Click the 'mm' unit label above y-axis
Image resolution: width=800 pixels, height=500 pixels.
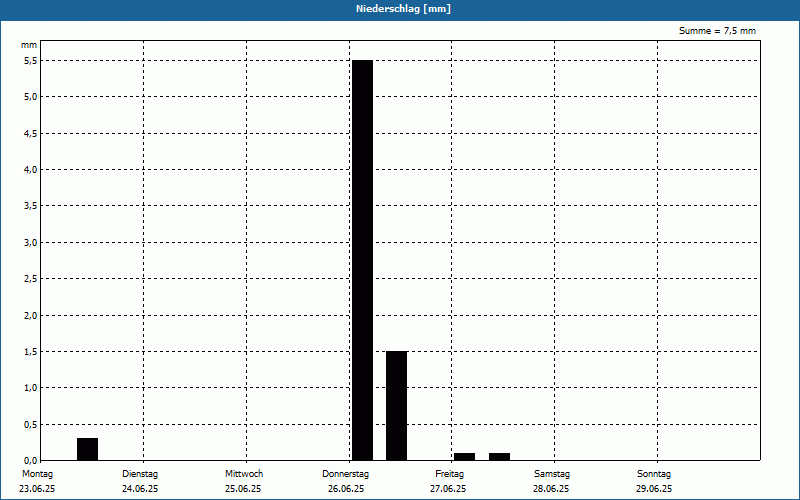point(29,45)
